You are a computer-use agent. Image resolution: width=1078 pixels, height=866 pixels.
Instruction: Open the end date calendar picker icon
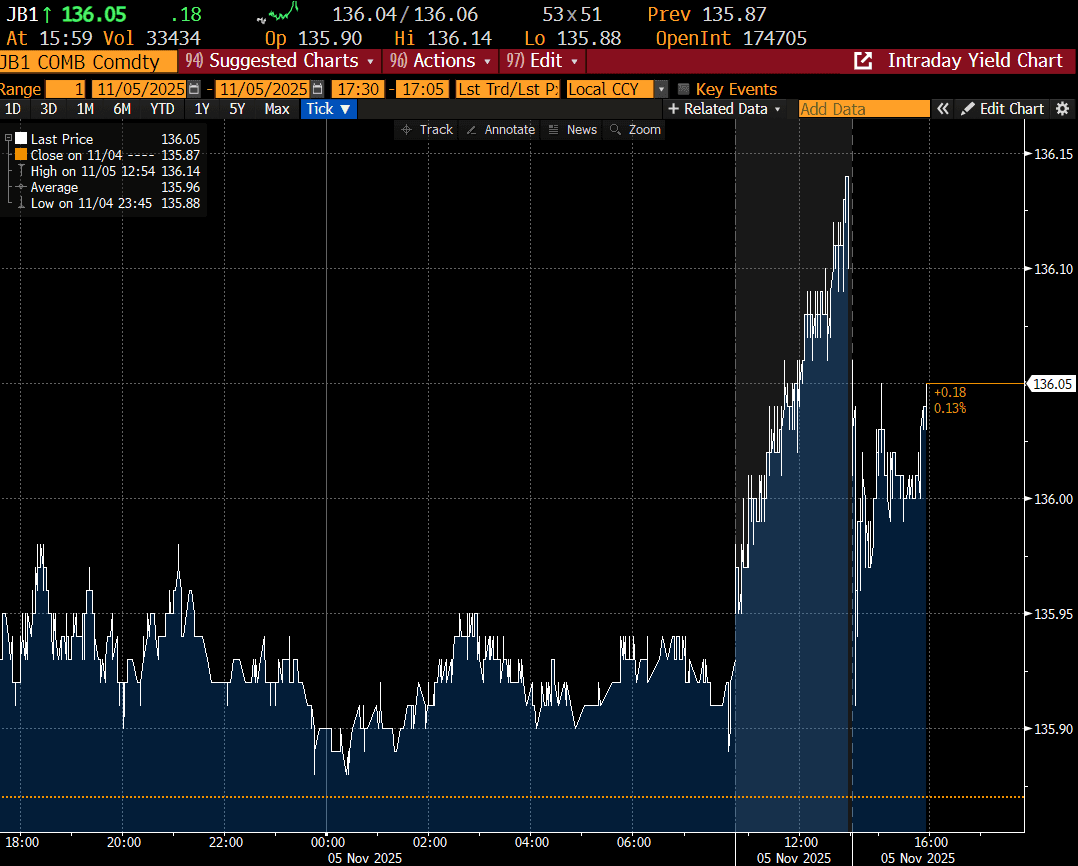coord(317,89)
